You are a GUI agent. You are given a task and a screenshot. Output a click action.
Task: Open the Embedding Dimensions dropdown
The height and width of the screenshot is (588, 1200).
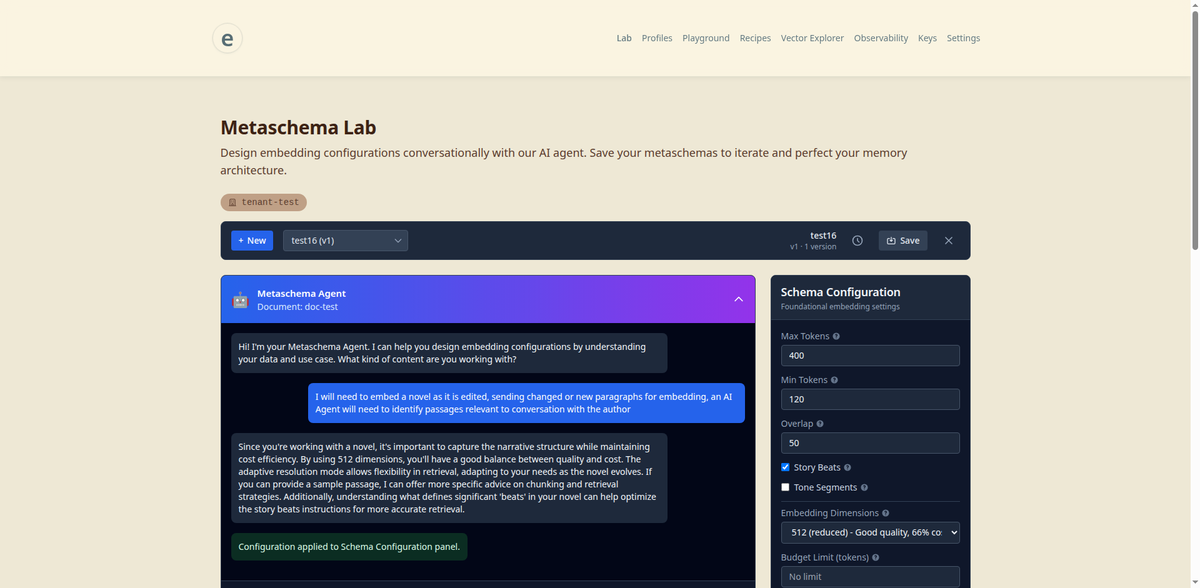coord(869,532)
